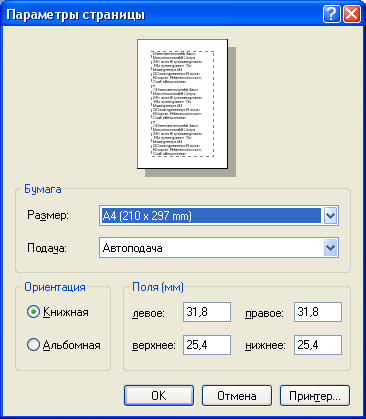
Task: Open the Размер dropdown arrow
Action: point(330,216)
